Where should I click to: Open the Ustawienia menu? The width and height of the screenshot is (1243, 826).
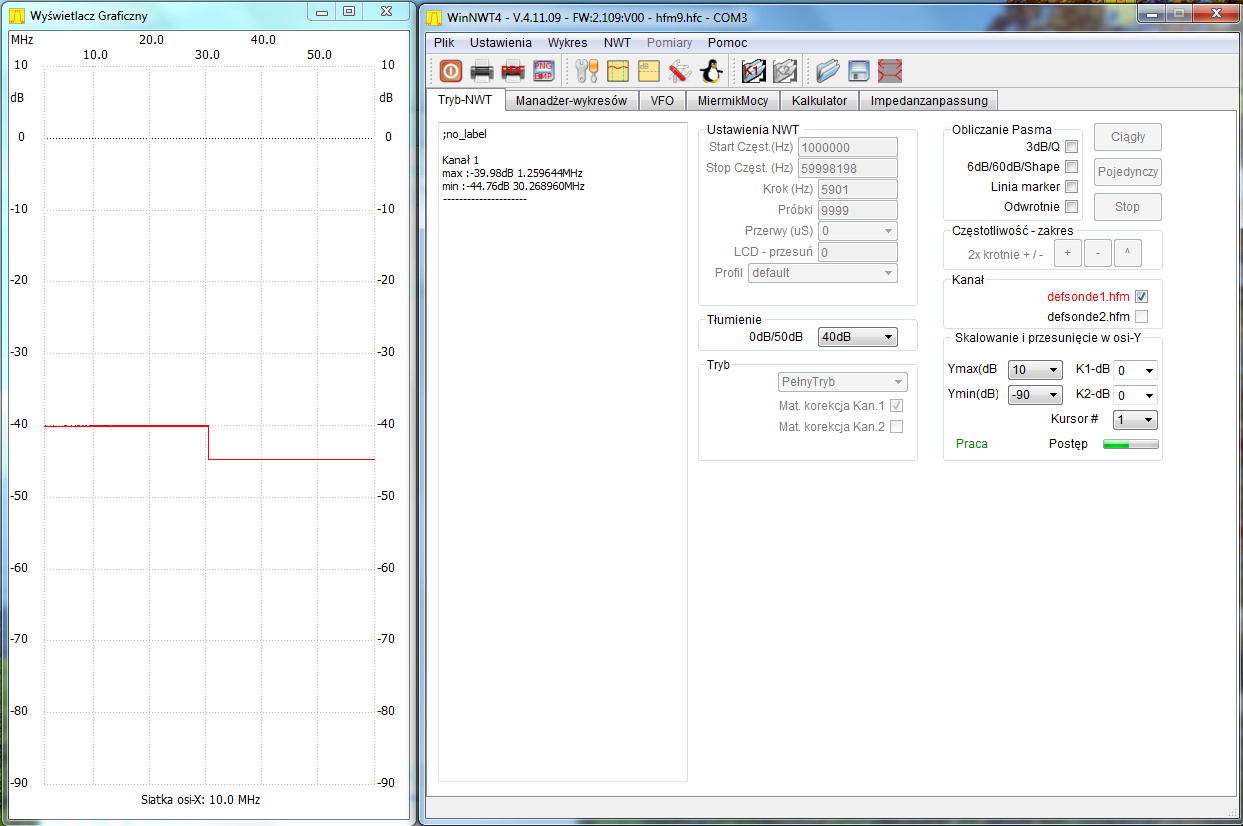500,43
